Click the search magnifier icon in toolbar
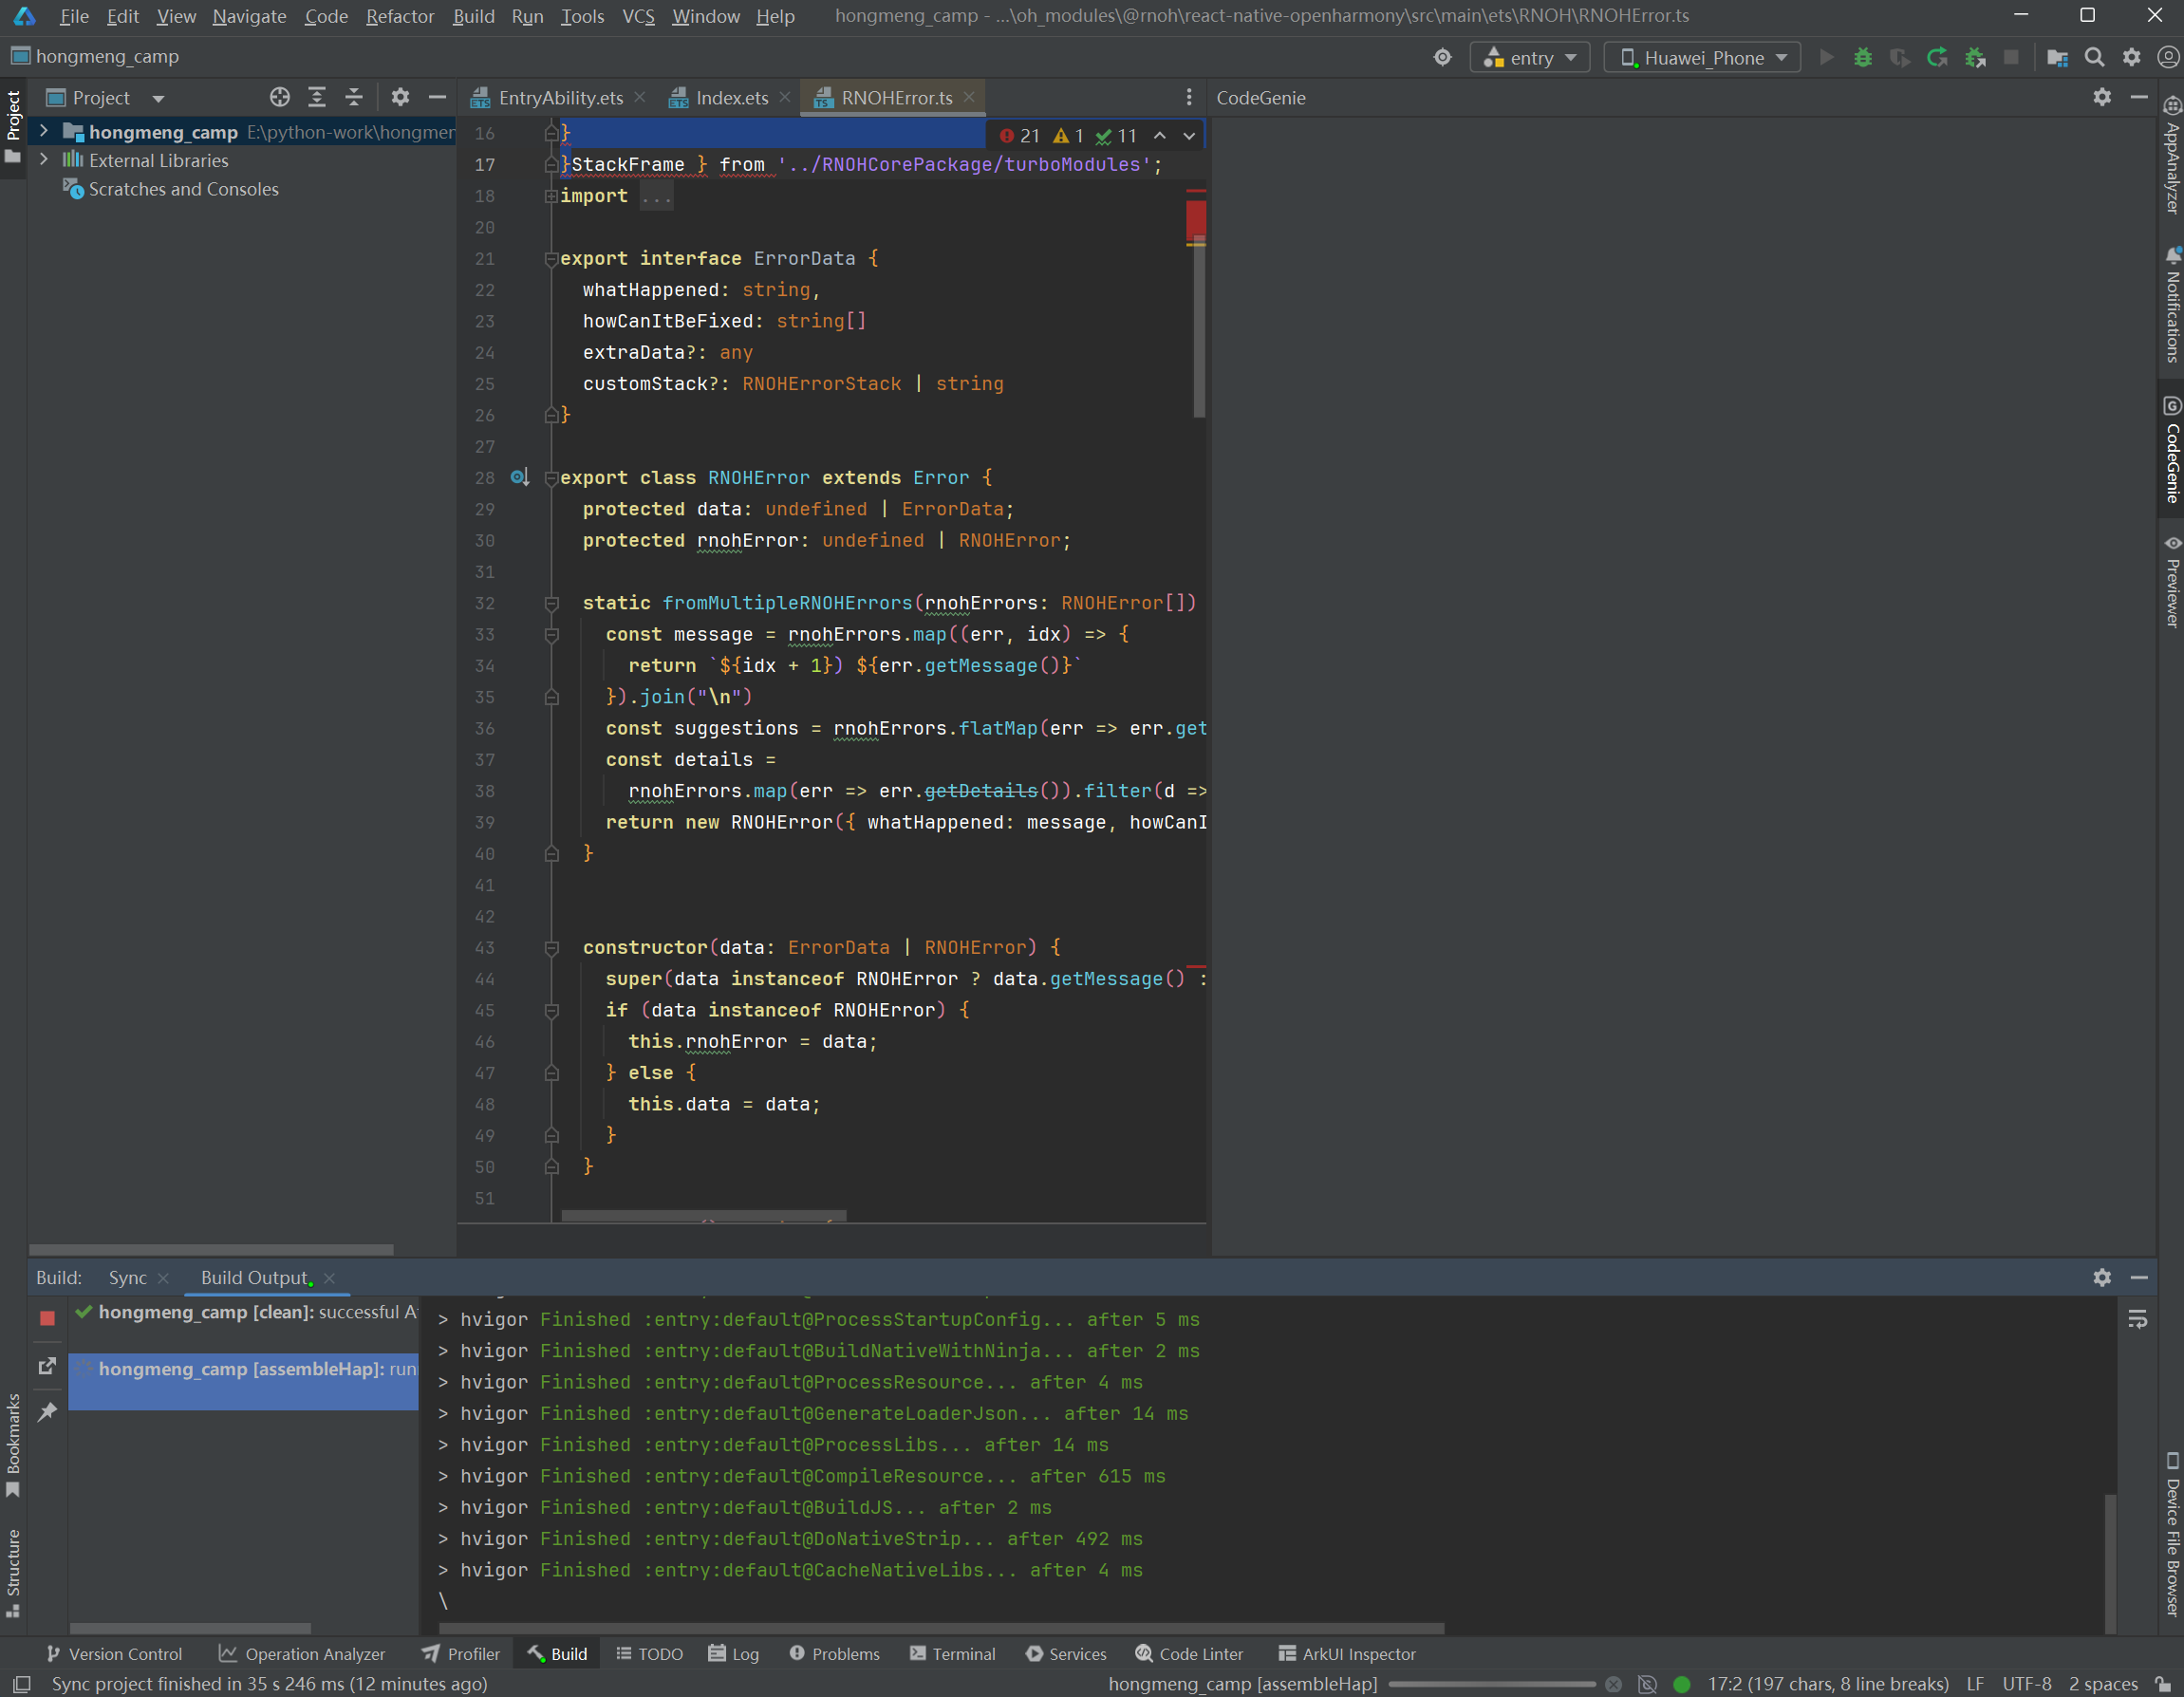The image size is (2184, 1697). (x=2094, y=58)
